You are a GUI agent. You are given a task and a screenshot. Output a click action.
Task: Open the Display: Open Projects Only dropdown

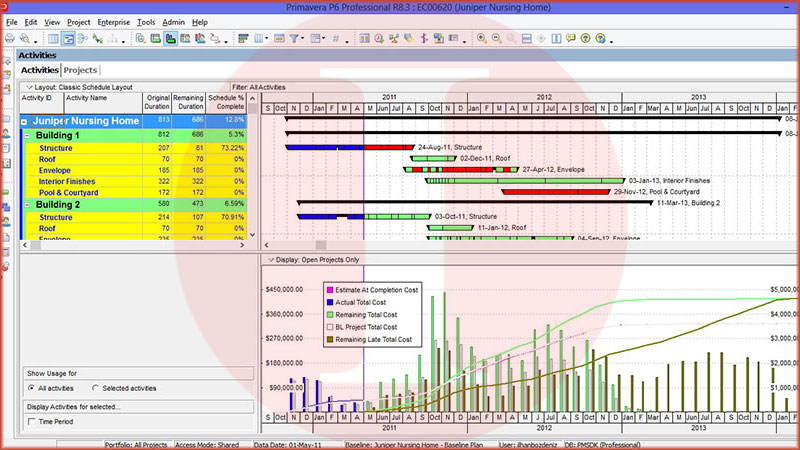pos(271,260)
